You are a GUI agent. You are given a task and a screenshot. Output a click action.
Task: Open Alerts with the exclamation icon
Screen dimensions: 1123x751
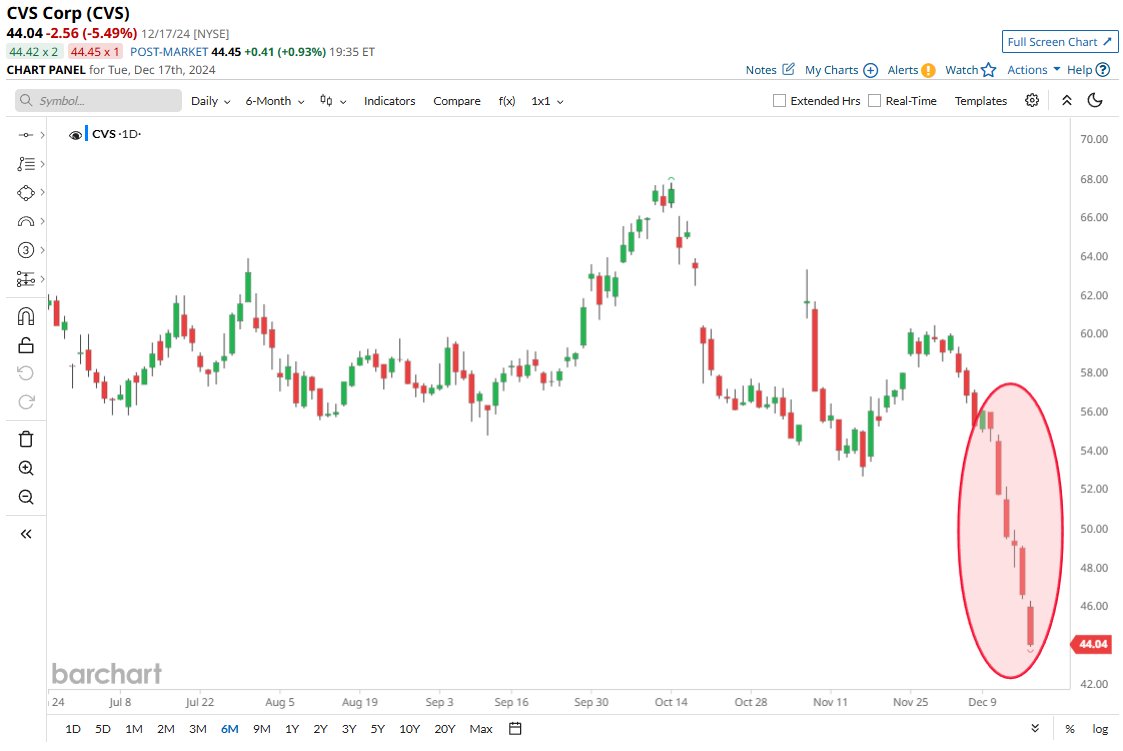tap(928, 69)
